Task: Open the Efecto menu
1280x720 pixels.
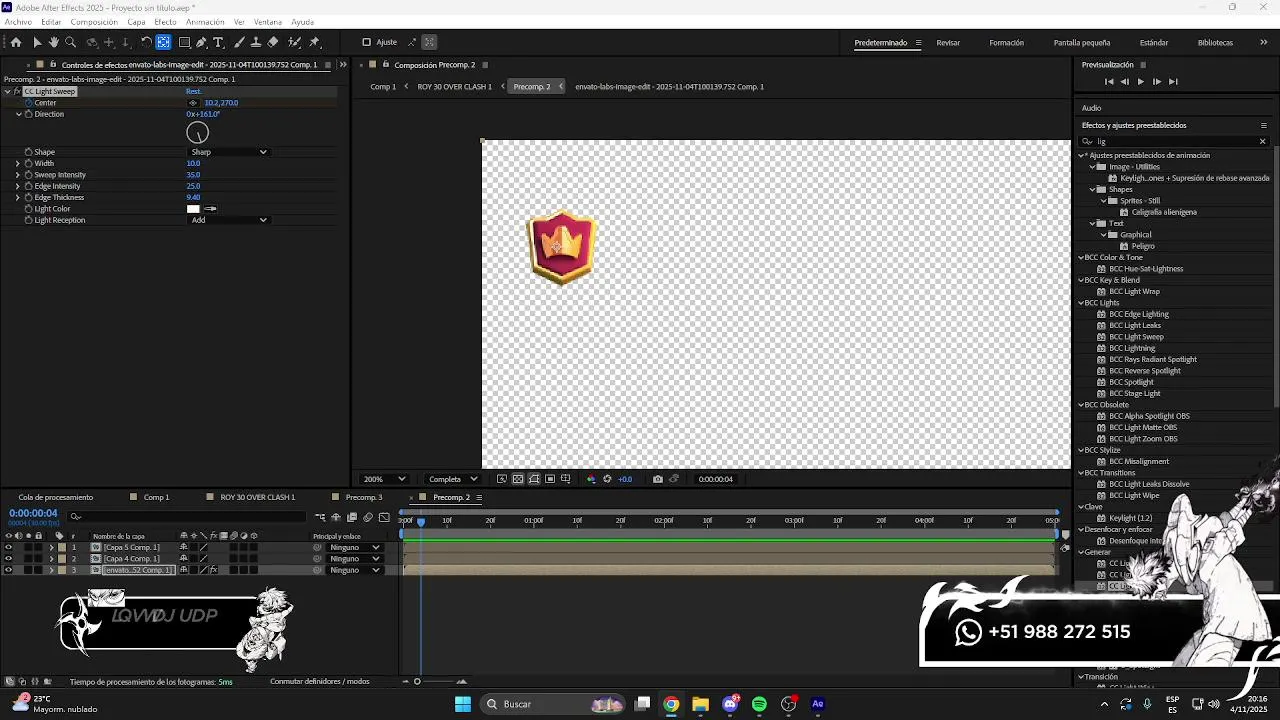Action: click(x=165, y=22)
